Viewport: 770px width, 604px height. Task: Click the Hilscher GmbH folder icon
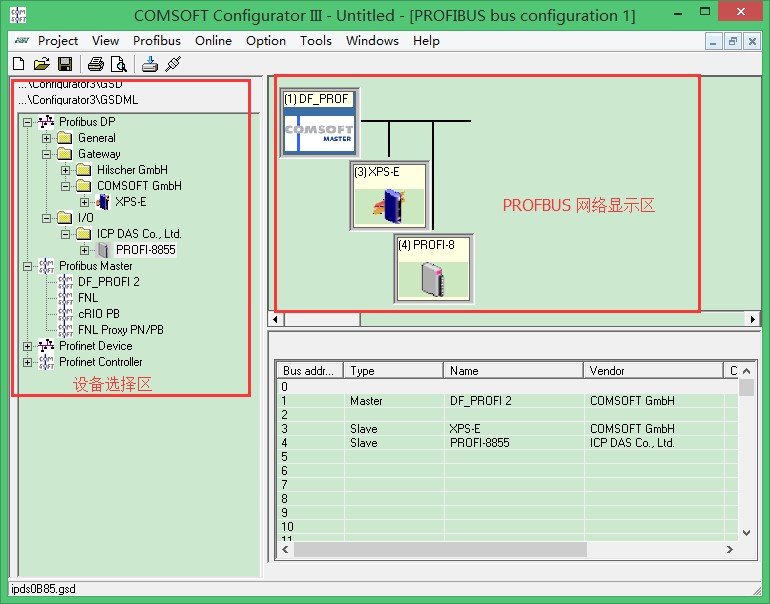84,170
